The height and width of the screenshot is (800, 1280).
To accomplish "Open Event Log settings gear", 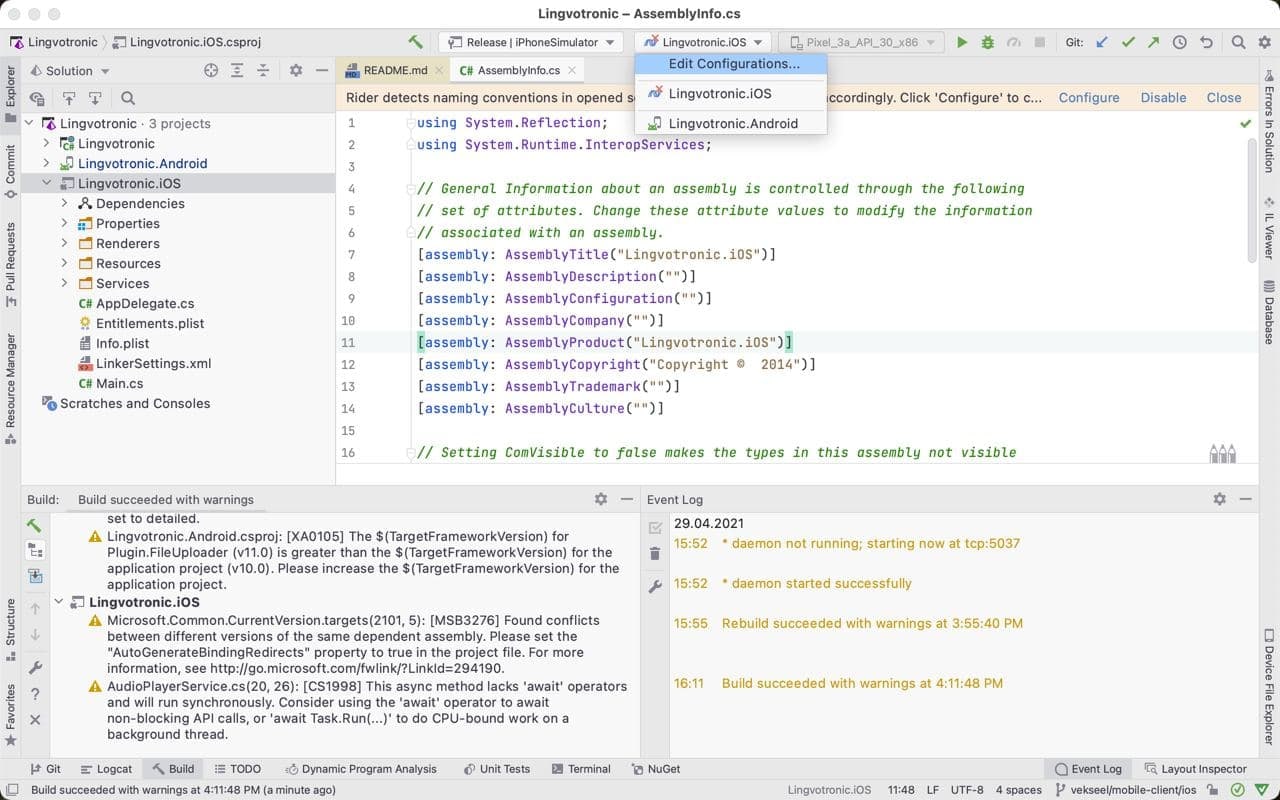I will click(1219, 498).
